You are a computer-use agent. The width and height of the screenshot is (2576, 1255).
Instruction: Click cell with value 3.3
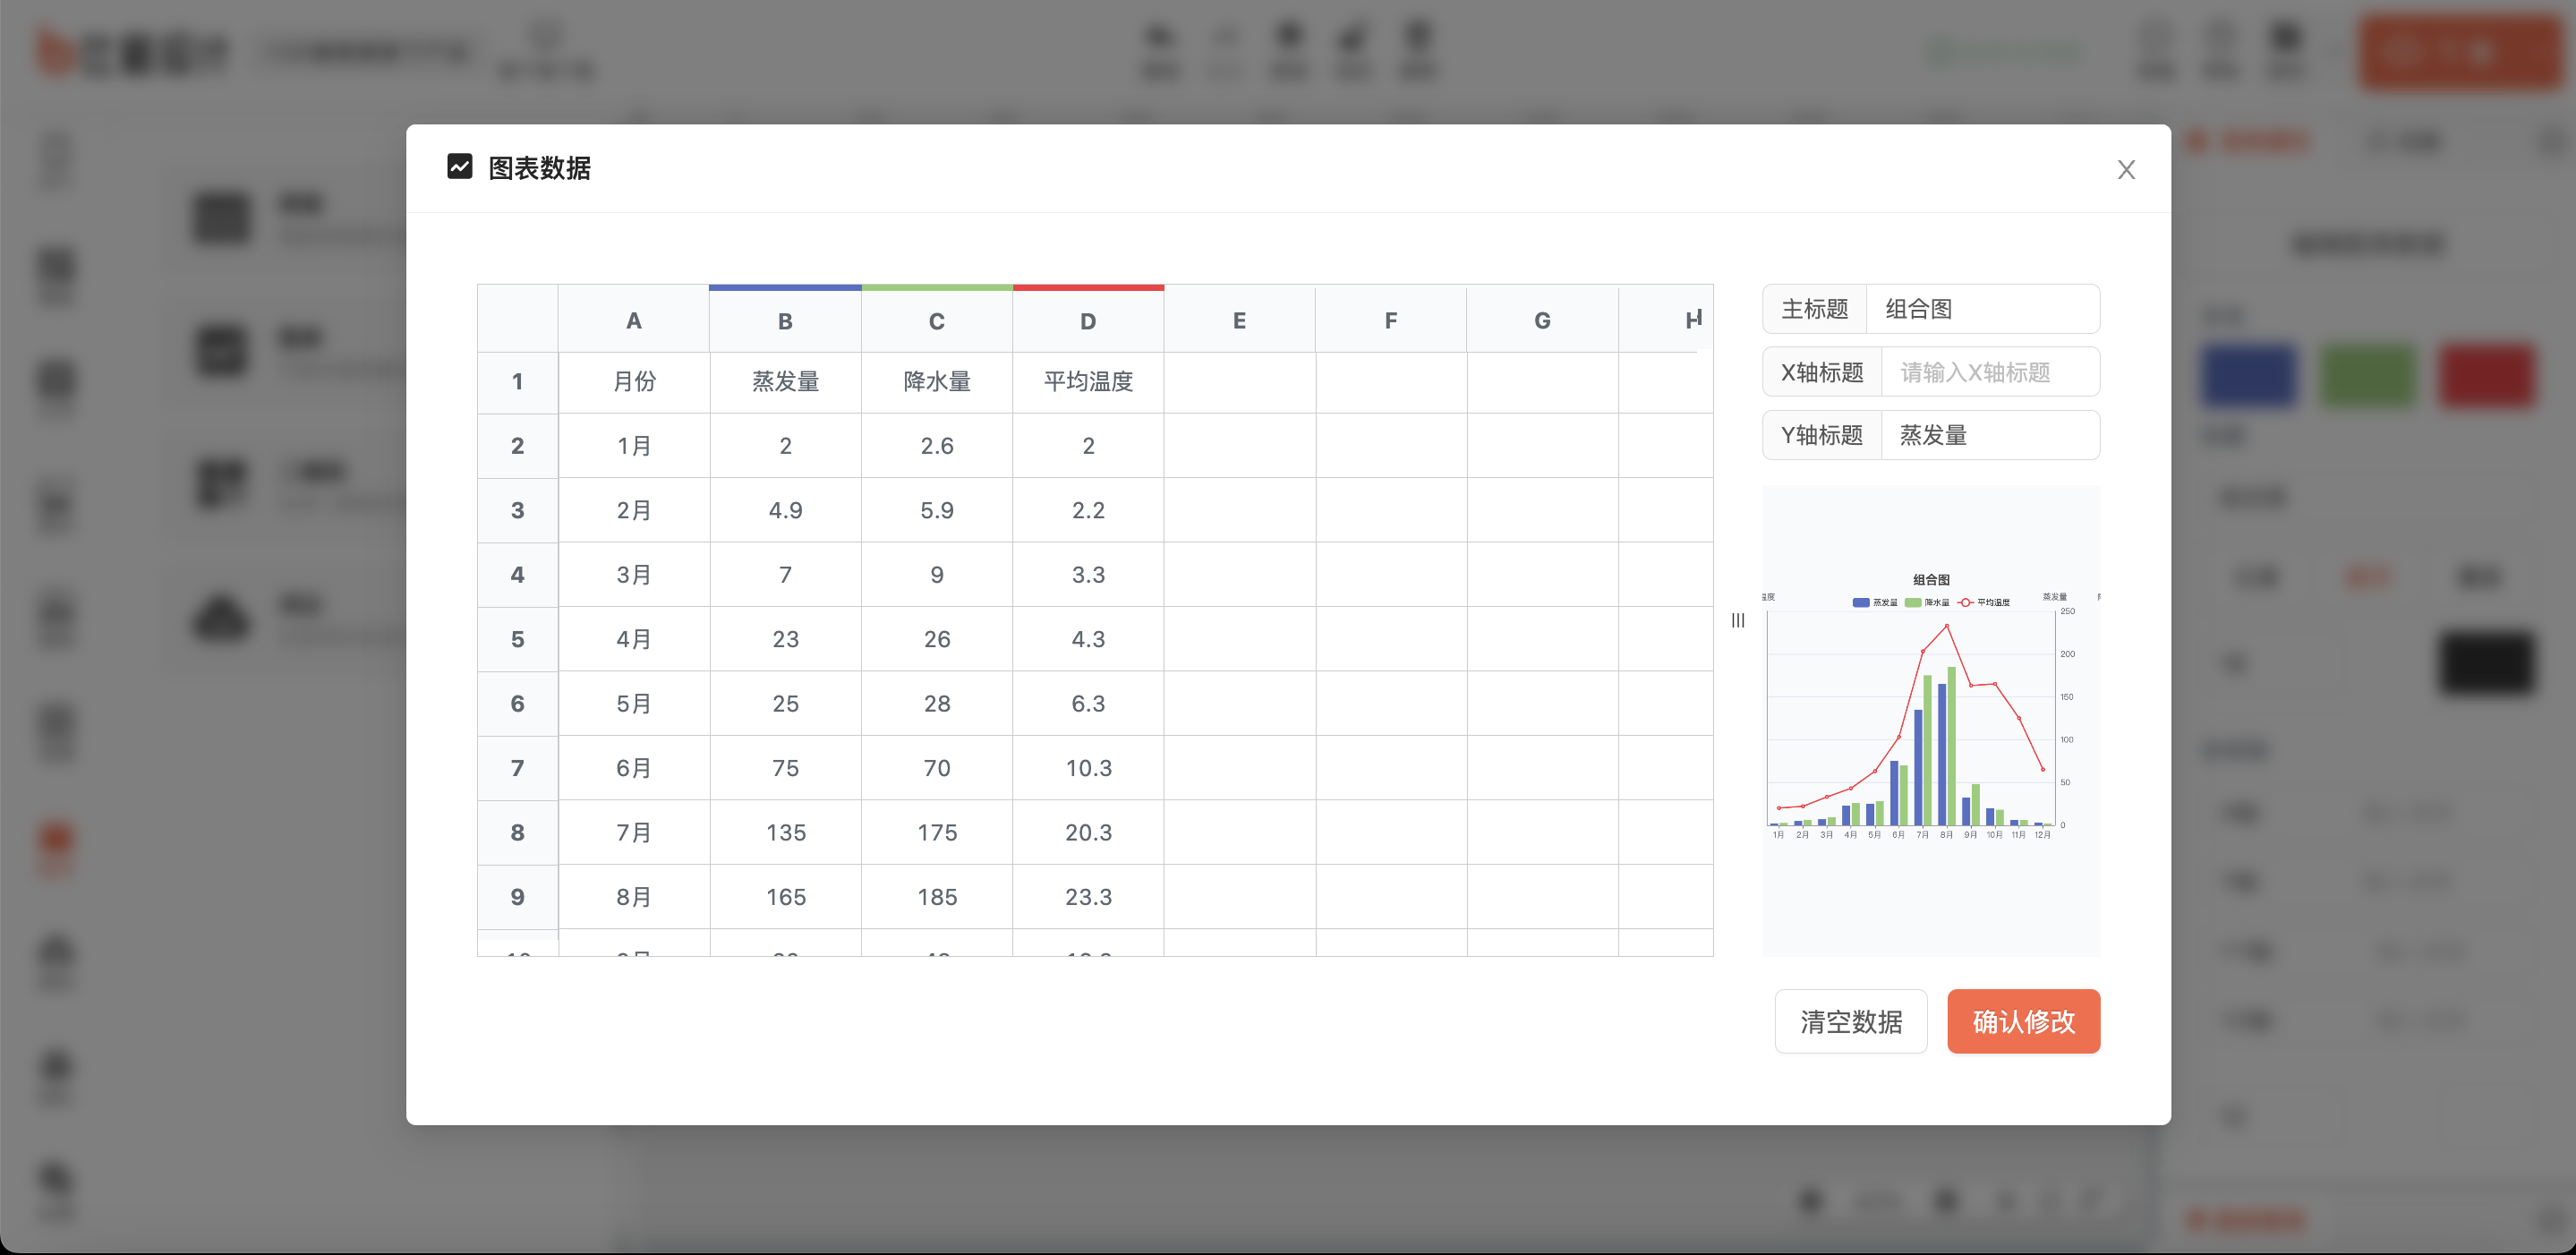point(1088,574)
